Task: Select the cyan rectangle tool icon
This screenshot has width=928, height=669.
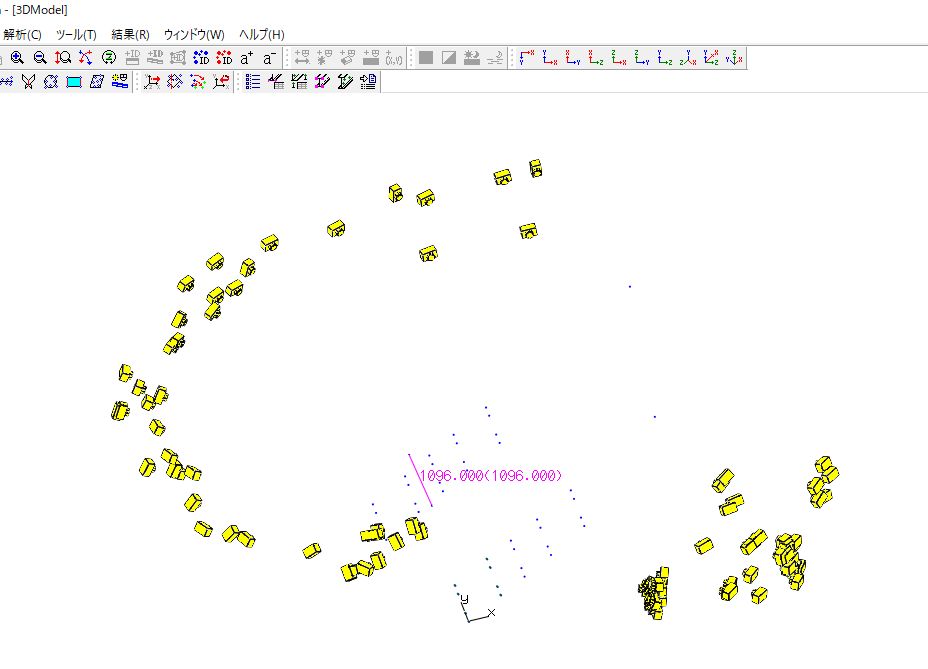Action: tap(74, 82)
